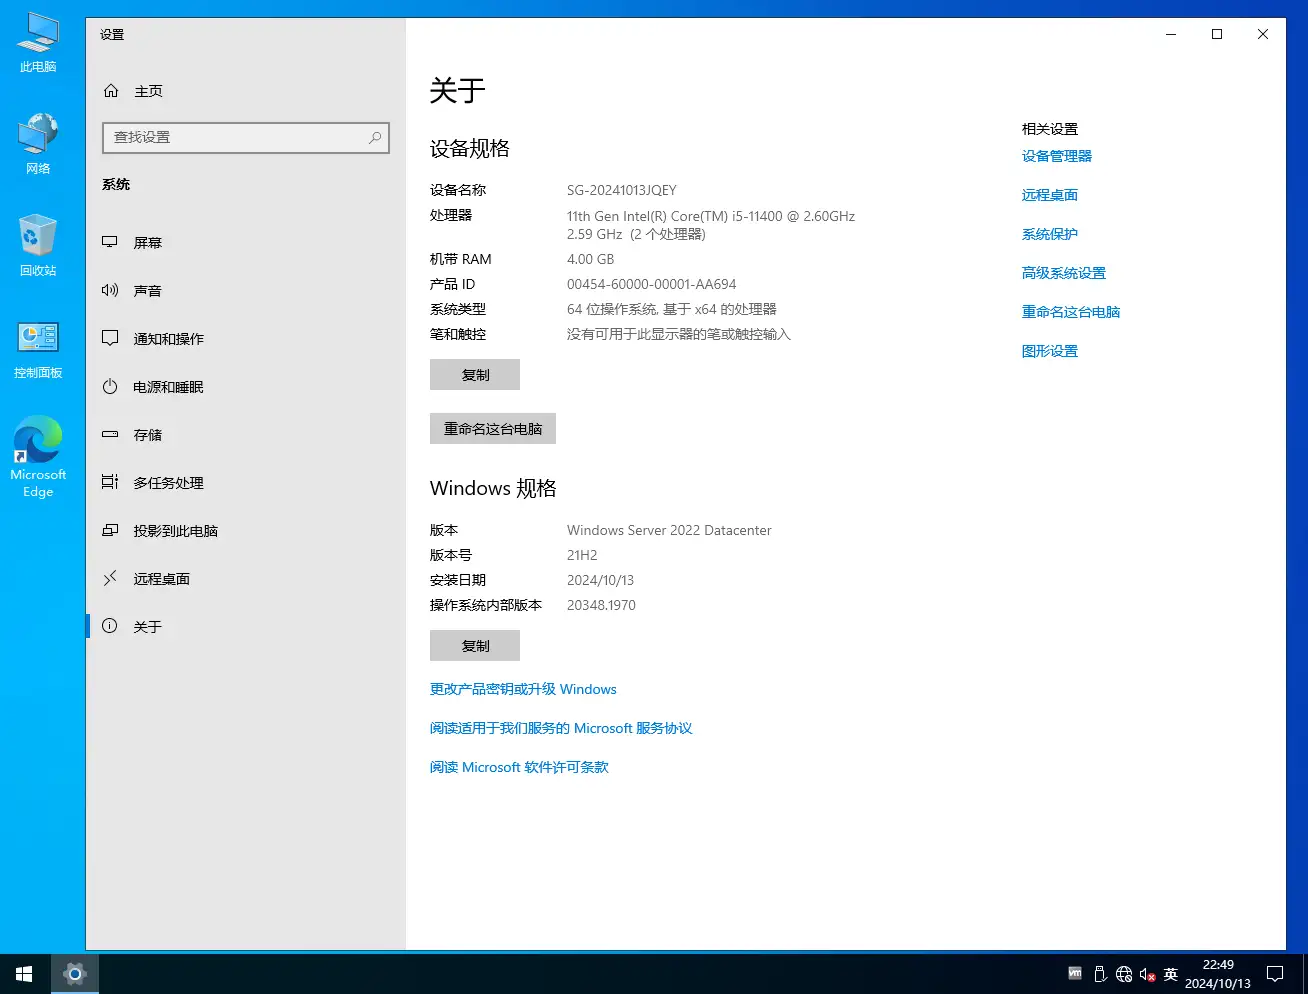Select the Microsoft Edge desktop shortcut
This screenshot has height=994, width=1308.
(38, 457)
